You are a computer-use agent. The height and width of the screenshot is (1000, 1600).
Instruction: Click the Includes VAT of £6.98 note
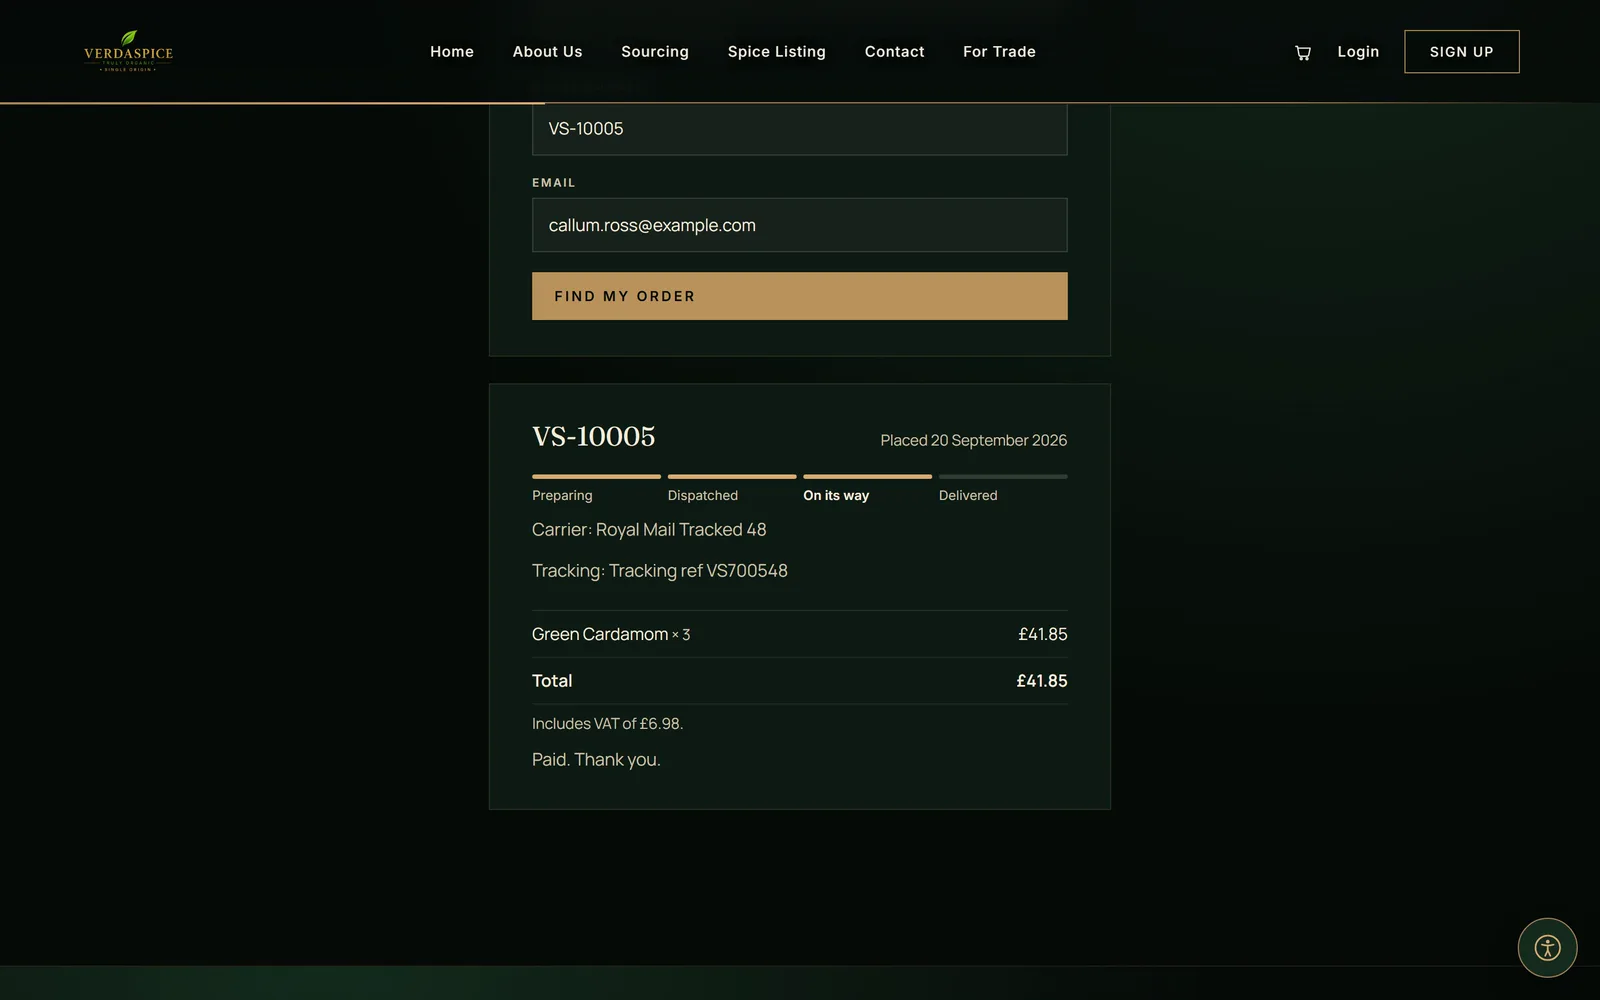(607, 724)
